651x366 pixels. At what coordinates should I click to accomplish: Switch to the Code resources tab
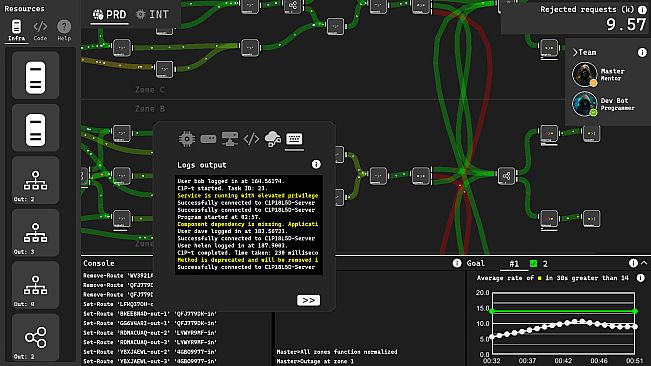click(x=40, y=30)
